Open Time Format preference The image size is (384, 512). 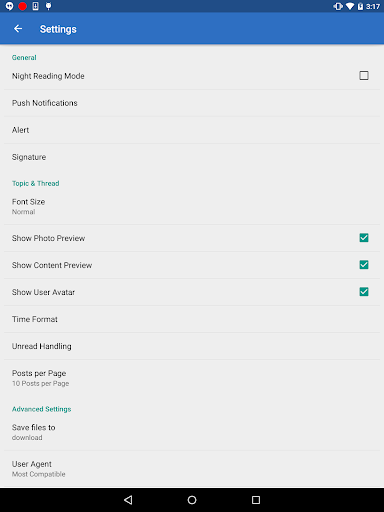click(x=192, y=319)
